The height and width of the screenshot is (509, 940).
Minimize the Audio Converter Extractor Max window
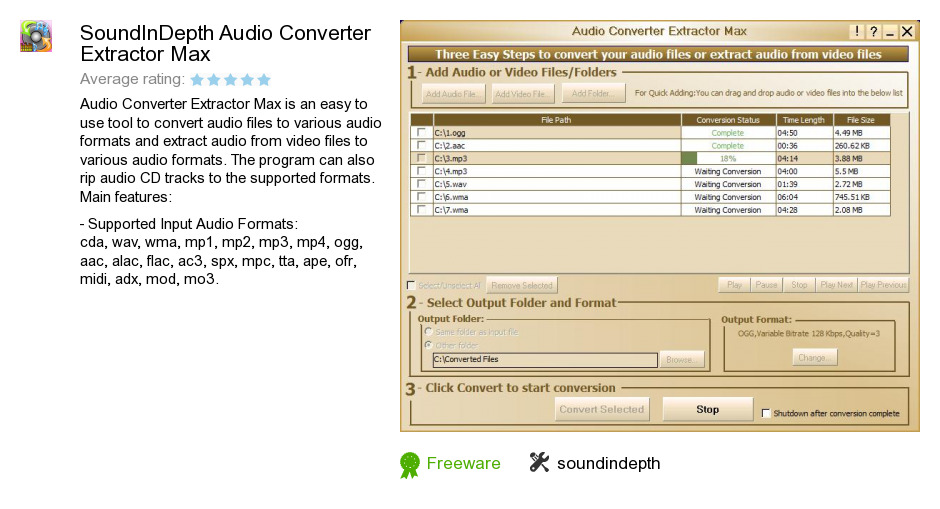tap(890, 32)
